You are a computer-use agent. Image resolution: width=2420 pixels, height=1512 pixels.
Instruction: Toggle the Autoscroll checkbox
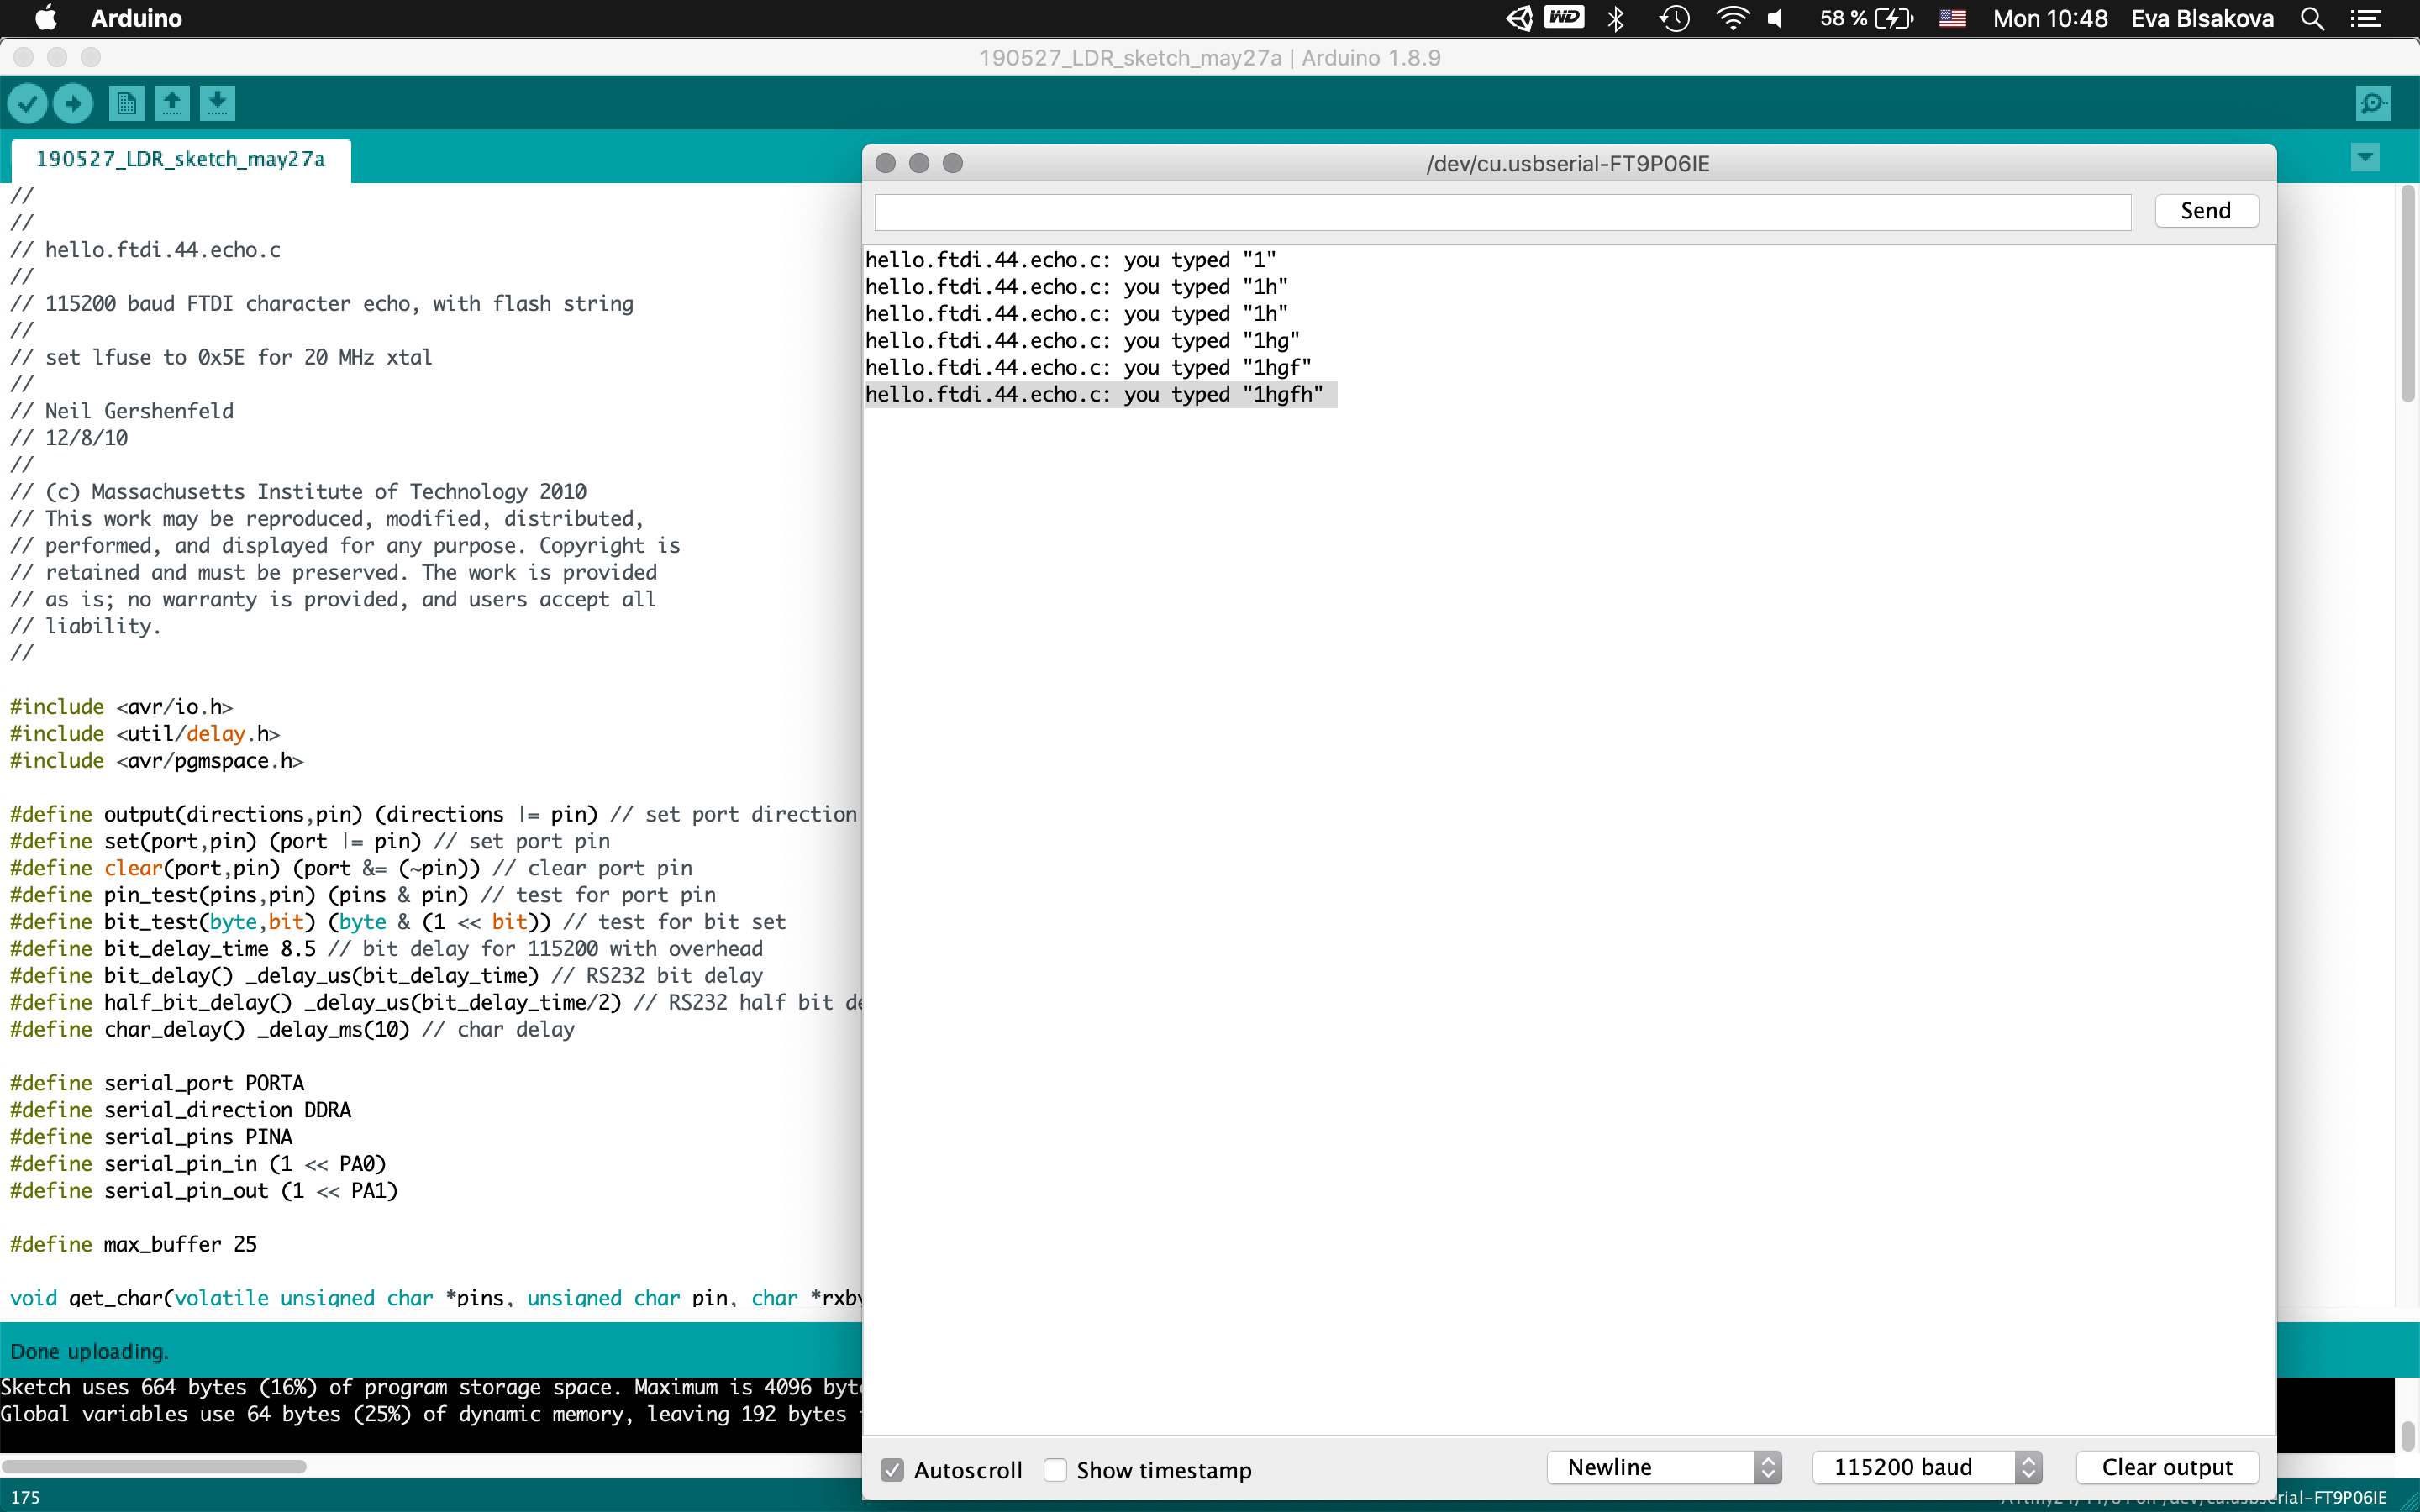tap(892, 1469)
